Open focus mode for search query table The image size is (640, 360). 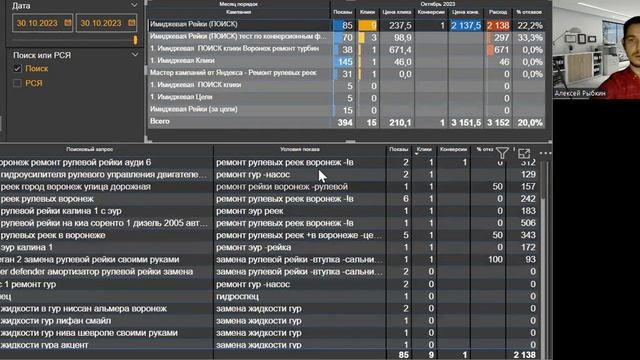[524, 153]
